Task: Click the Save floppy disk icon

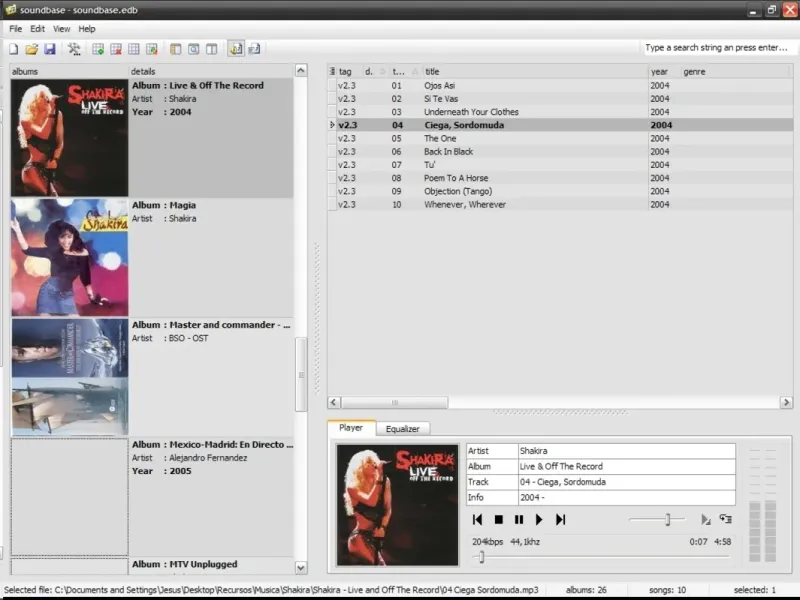Action: point(49,48)
